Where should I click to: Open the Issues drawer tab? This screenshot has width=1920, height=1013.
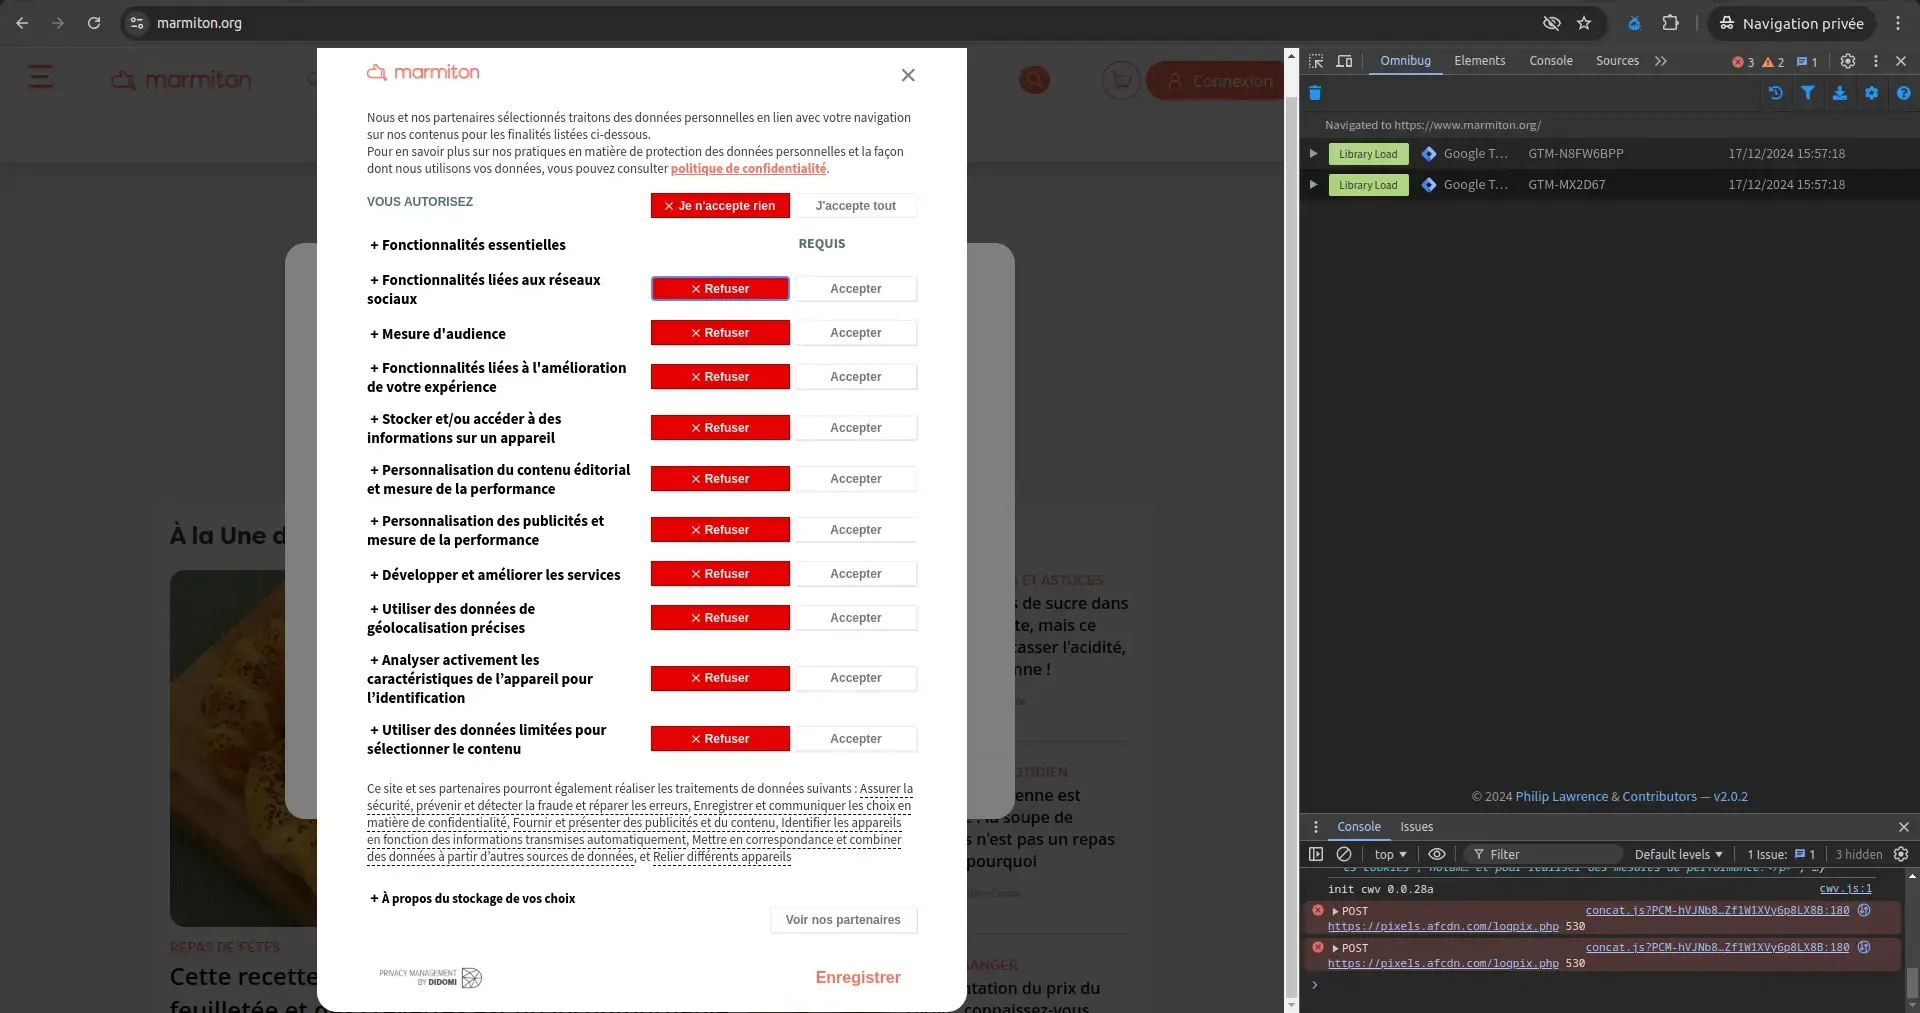(x=1416, y=827)
